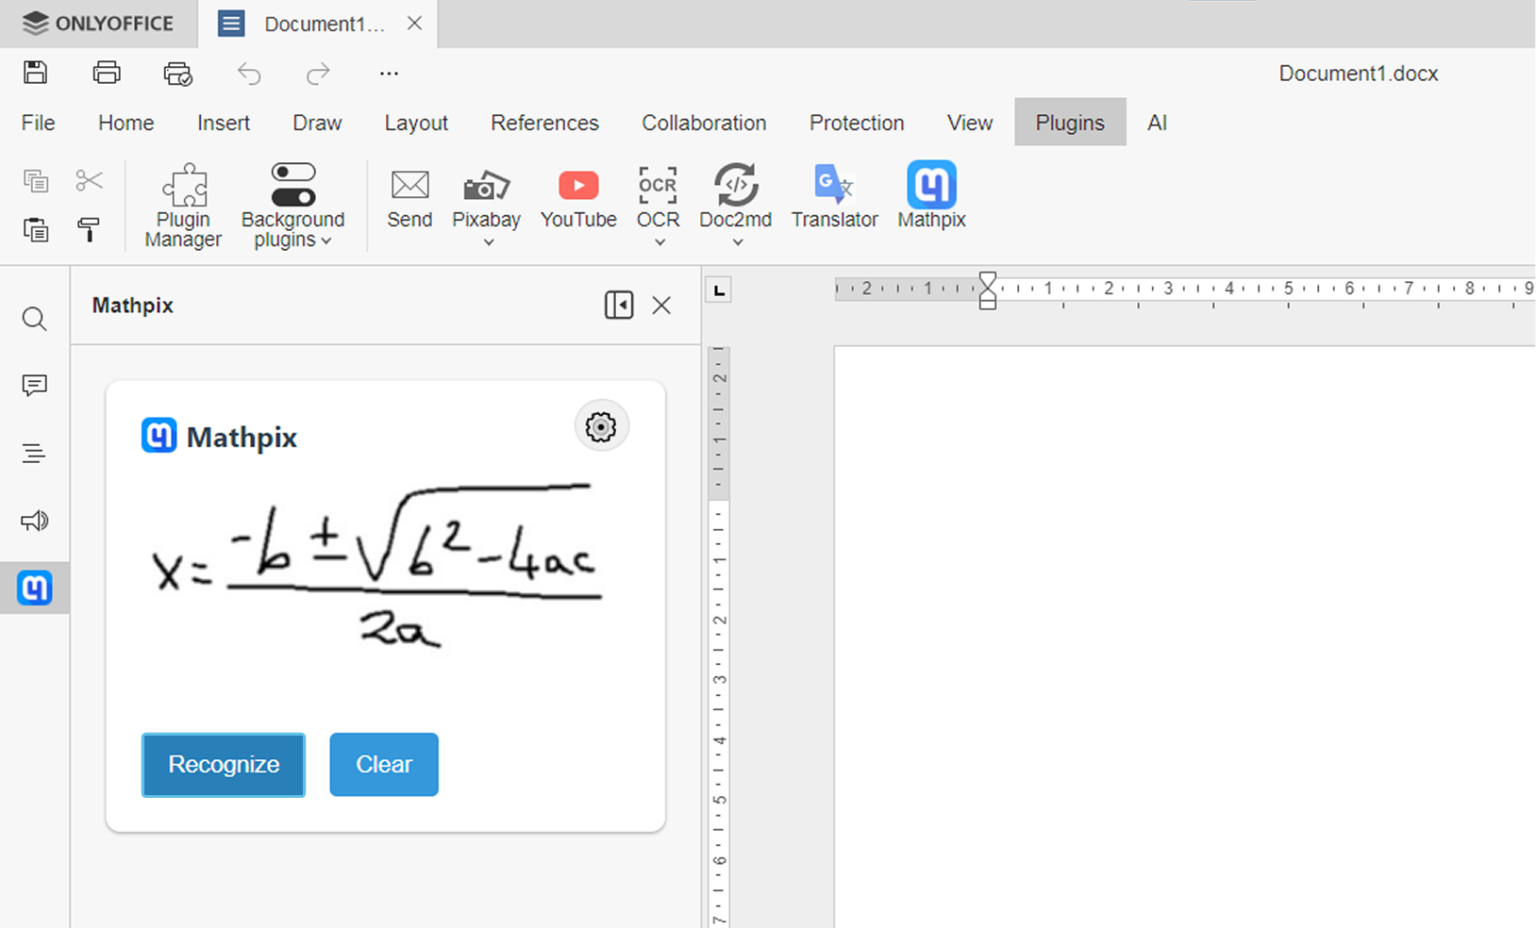1536x928 pixels.
Task: Open the Comments sidebar panel
Action: pyautogui.click(x=35, y=385)
